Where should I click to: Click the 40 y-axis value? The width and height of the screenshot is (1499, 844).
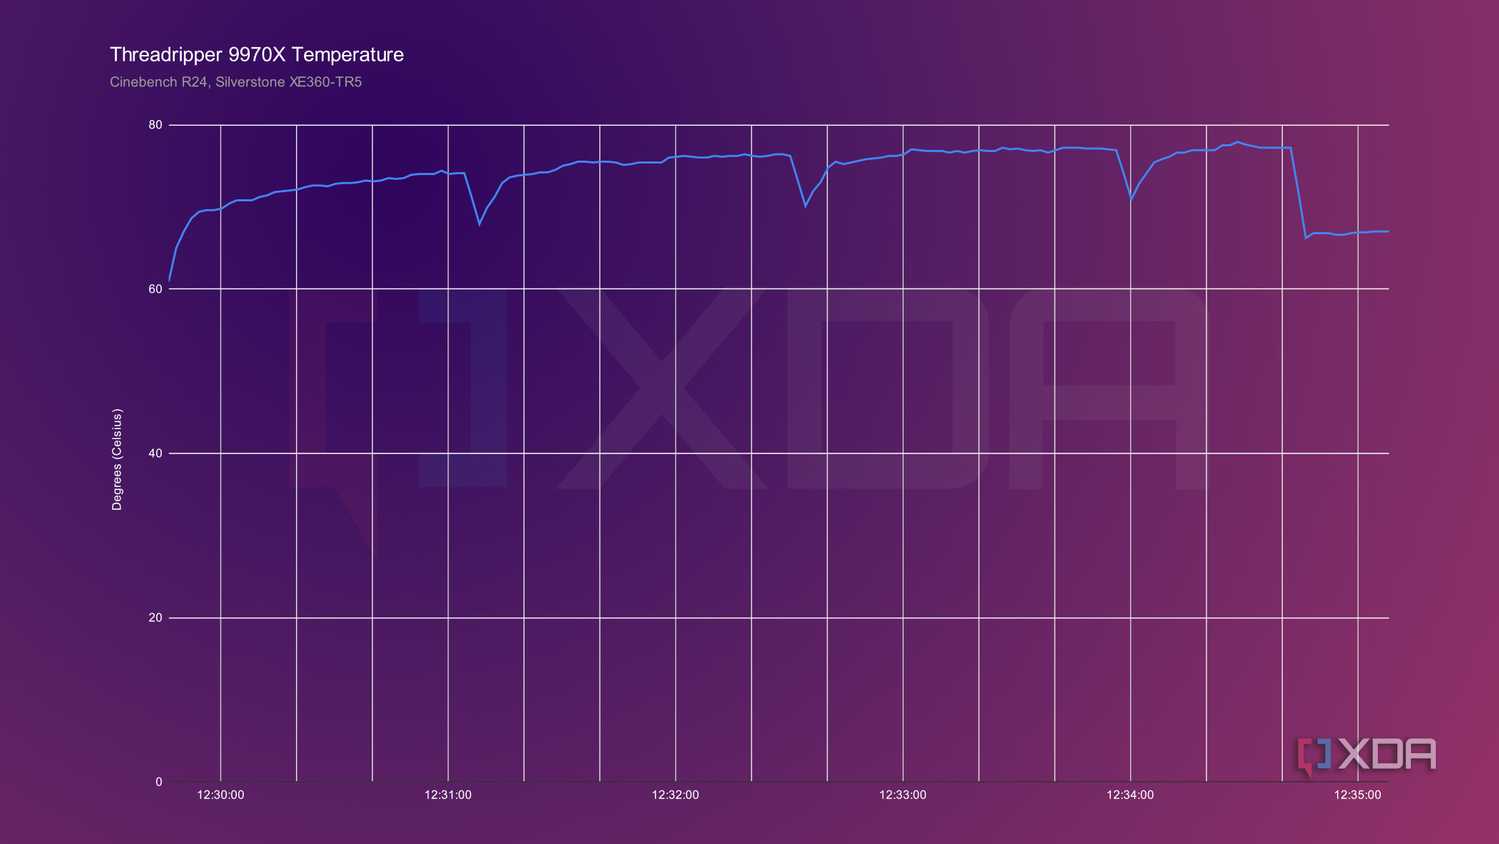coord(155,453)
